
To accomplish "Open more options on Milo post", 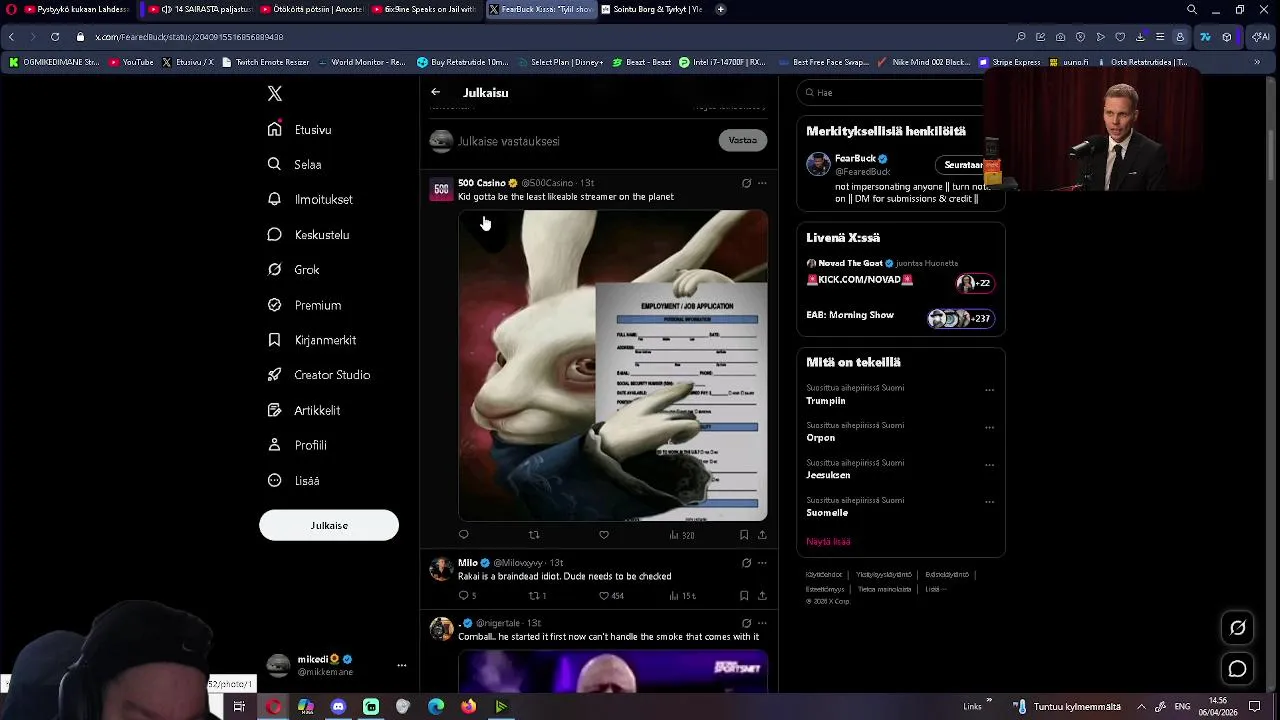I will [762, 563].
